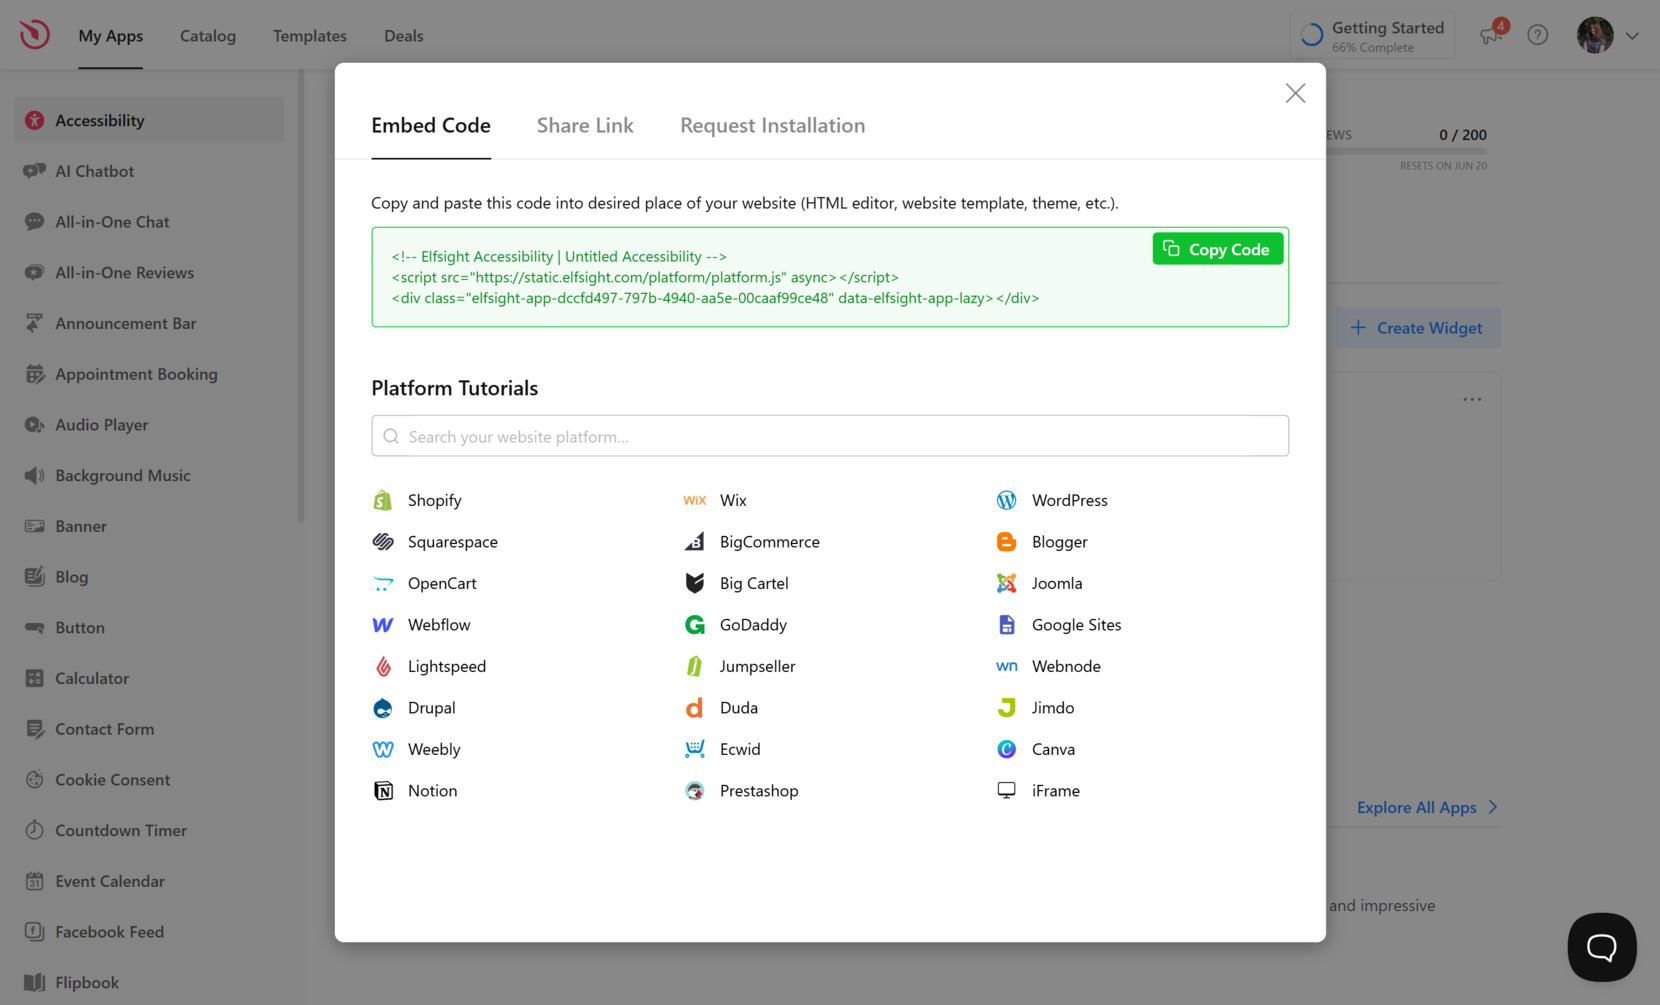Open the Appointment Booking app
Image resolution: width=1660 pixels, height=1005 pixels.
tap(136, 374)
